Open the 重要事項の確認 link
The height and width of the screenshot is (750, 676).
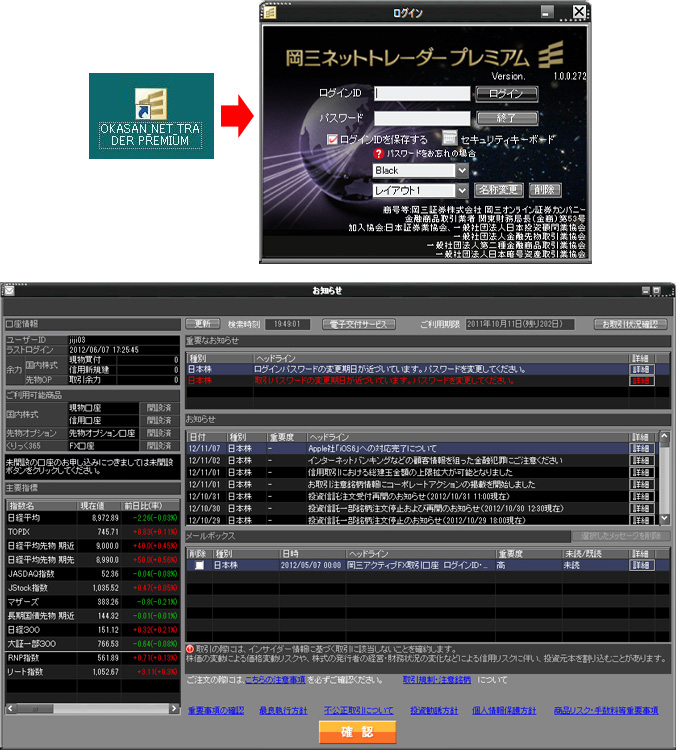pyautogui.click(x=216, y=711)
